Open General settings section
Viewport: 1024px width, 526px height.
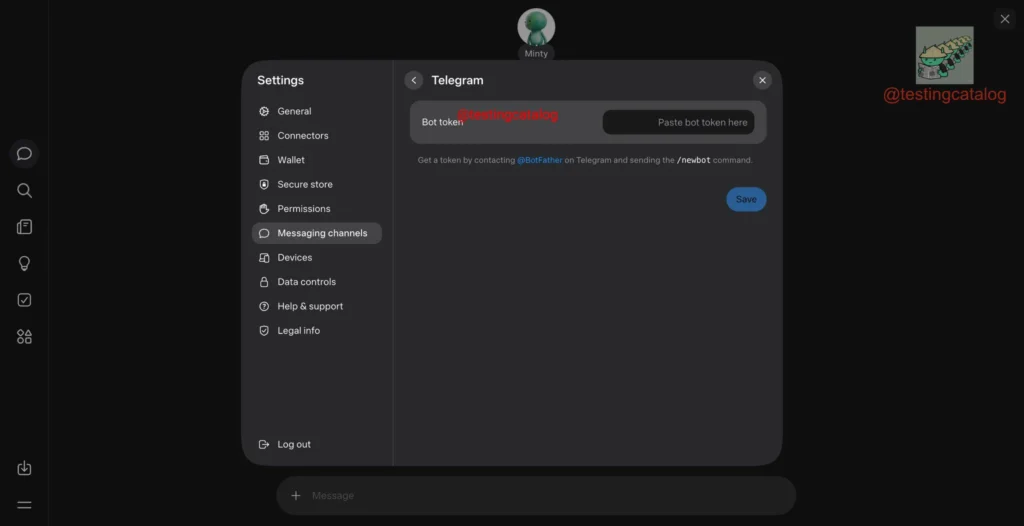[317, 112]
